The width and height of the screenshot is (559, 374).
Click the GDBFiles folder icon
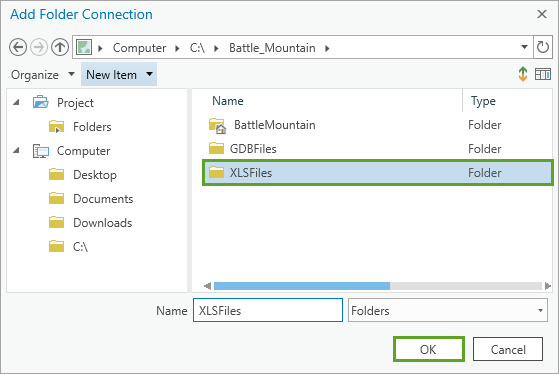pos(216,148)
